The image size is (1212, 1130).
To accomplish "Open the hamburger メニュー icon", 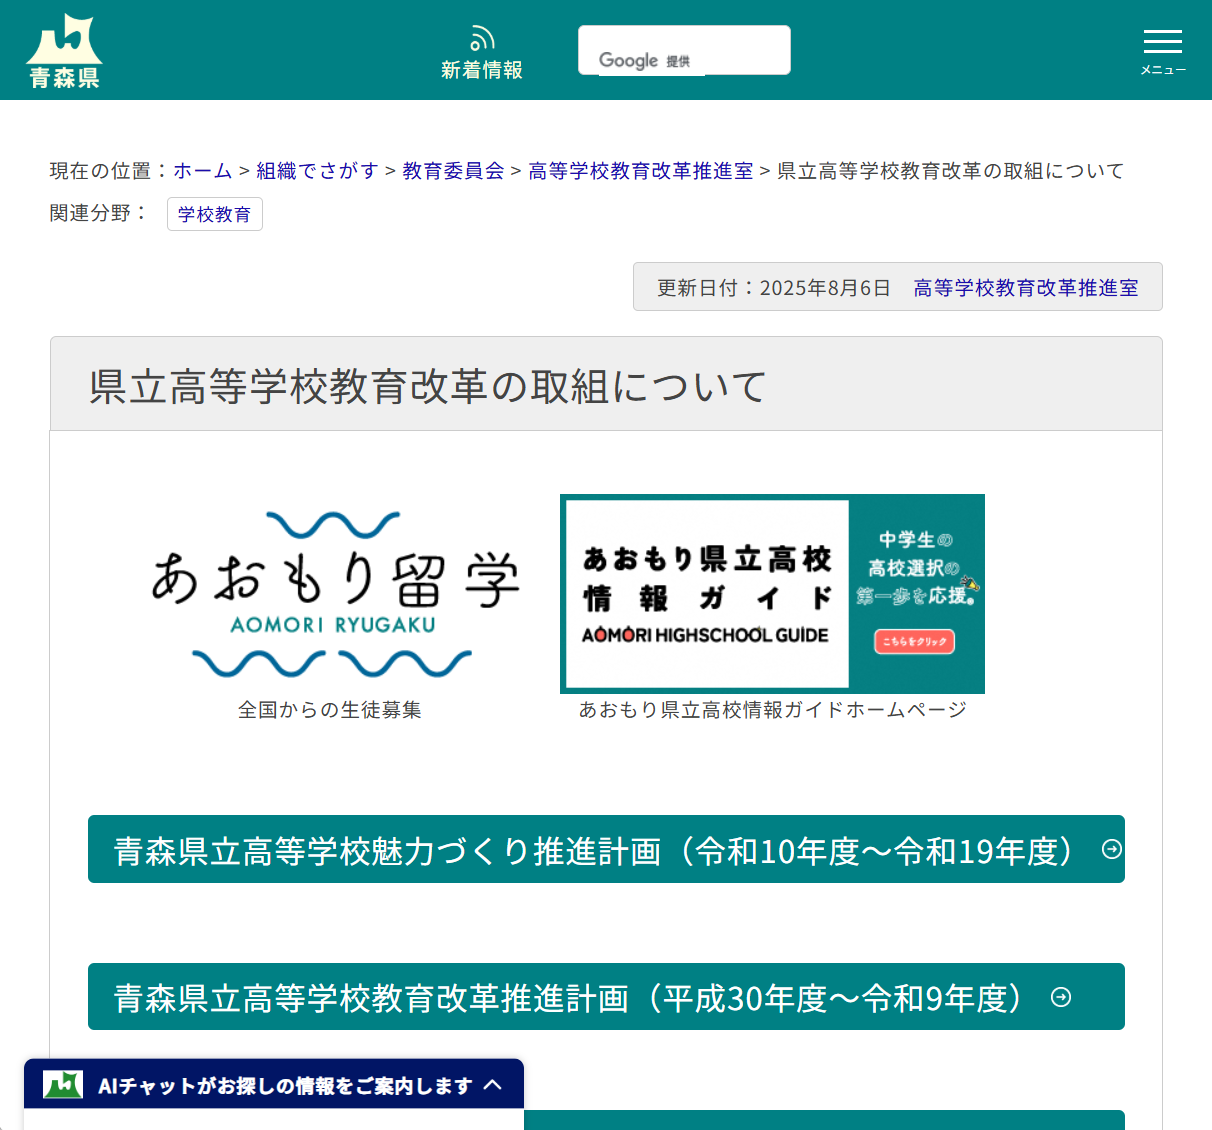I will point(1162,42).
